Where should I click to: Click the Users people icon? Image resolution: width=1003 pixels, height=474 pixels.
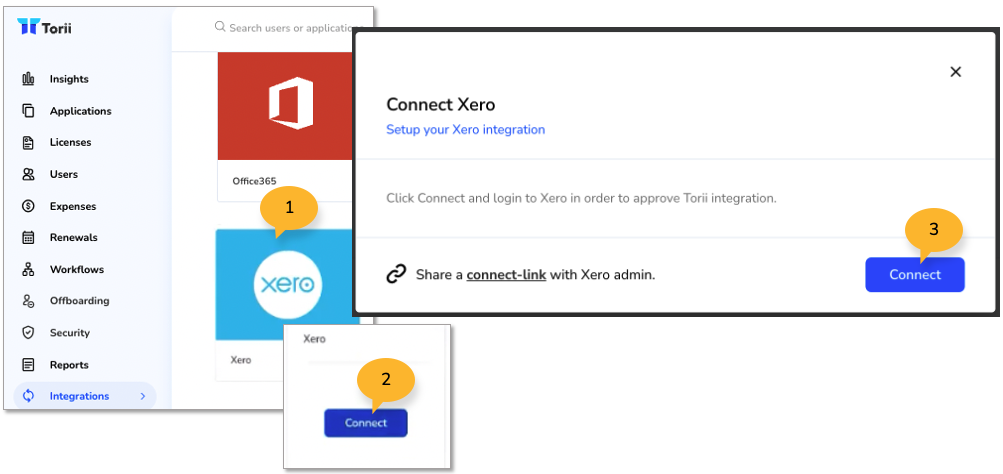[x=28, y=174]
